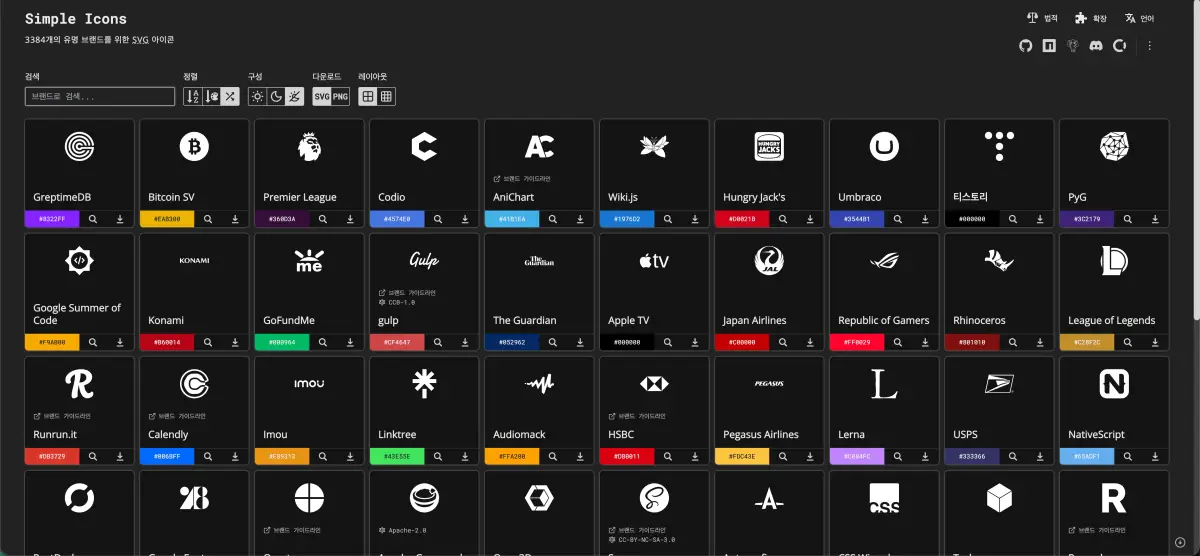
Task: Switch to light color scheme
Action: click(257, 96)
